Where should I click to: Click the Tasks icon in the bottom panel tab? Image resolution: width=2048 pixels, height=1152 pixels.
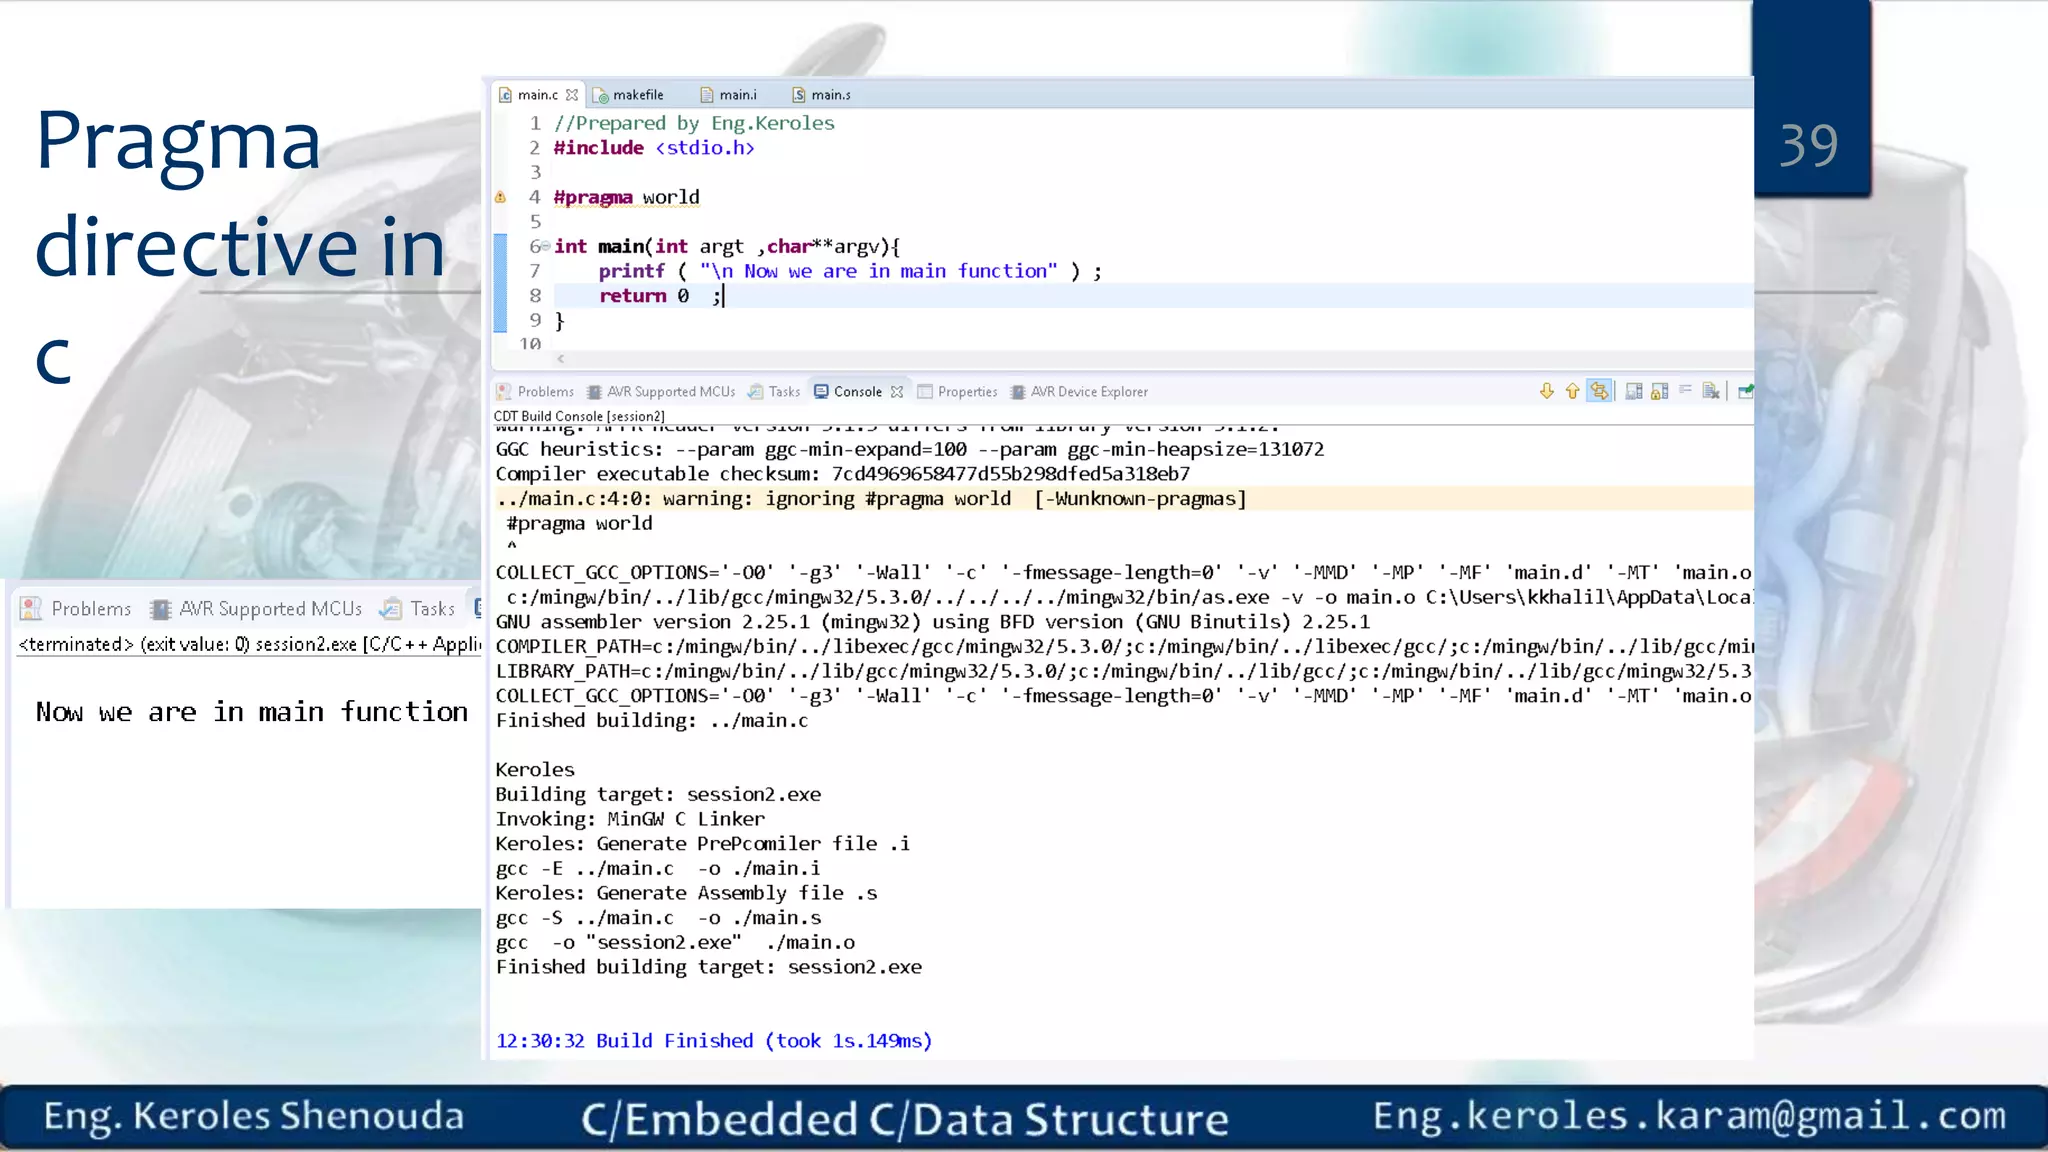756,392
